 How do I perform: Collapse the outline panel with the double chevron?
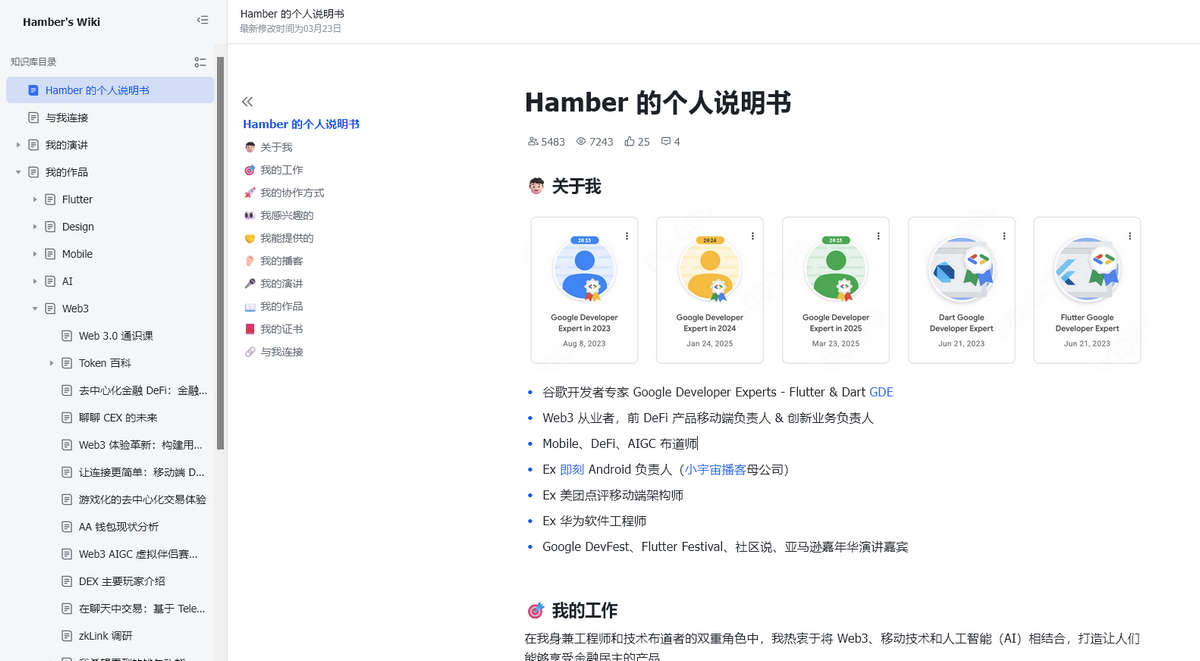tap(248, 102)
